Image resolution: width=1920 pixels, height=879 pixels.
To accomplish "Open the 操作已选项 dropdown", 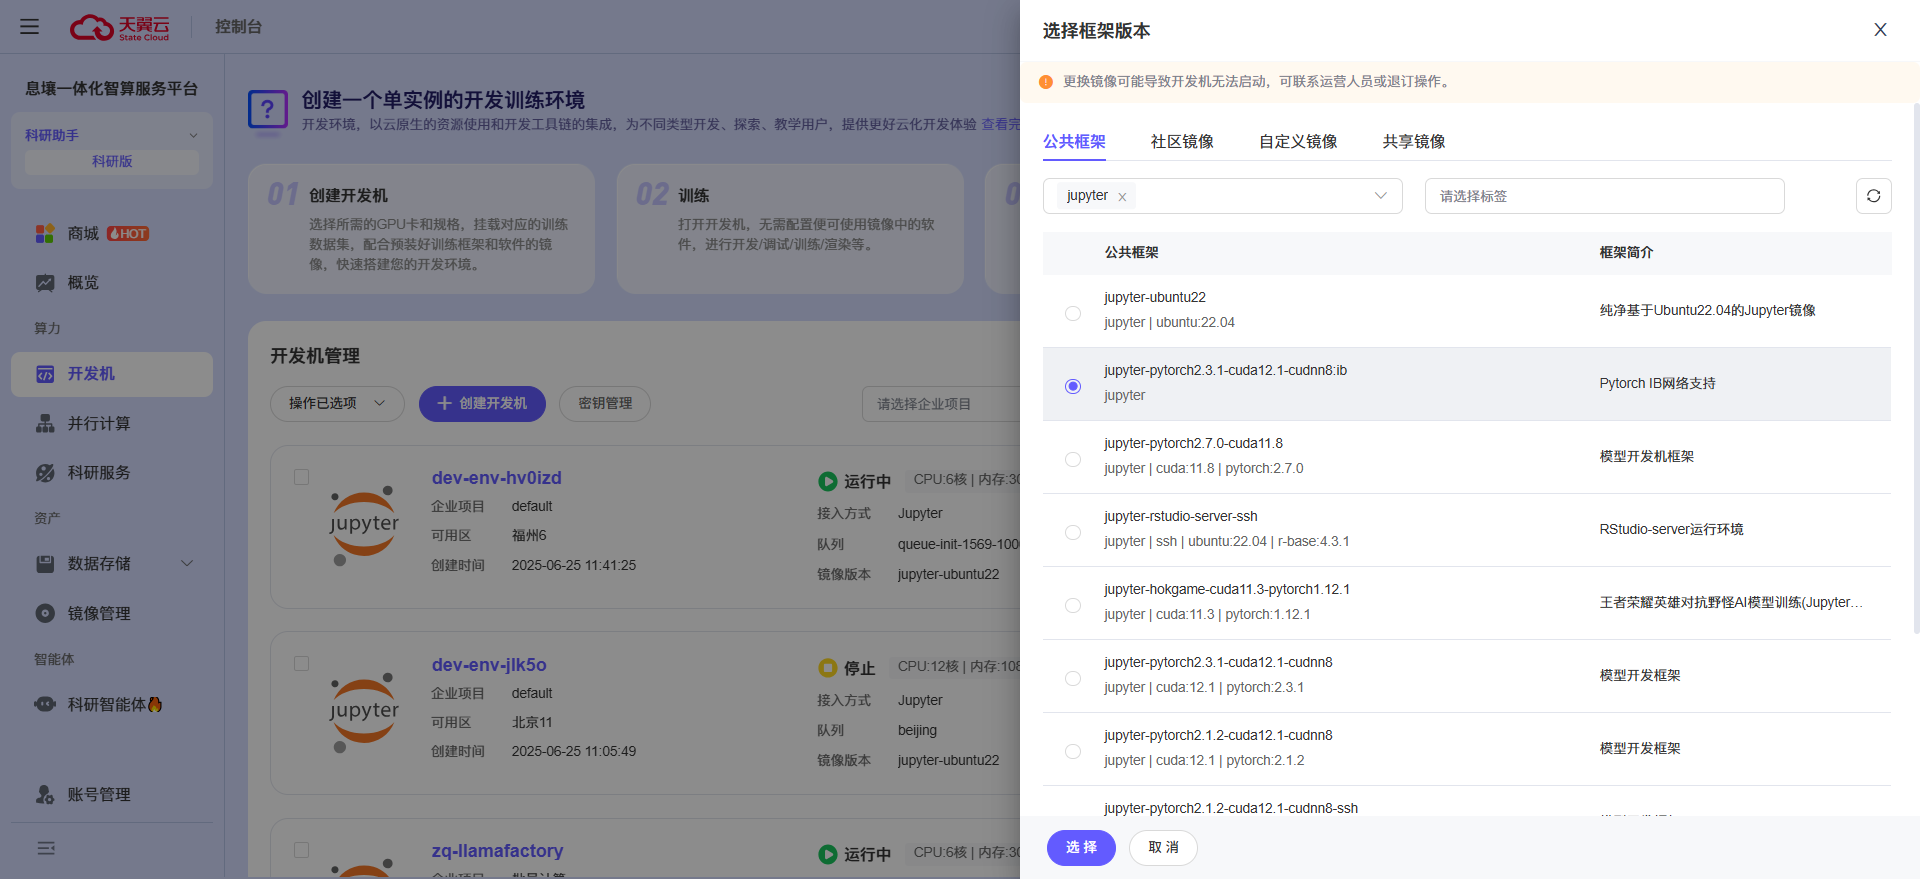I will (x=337, y=403).
